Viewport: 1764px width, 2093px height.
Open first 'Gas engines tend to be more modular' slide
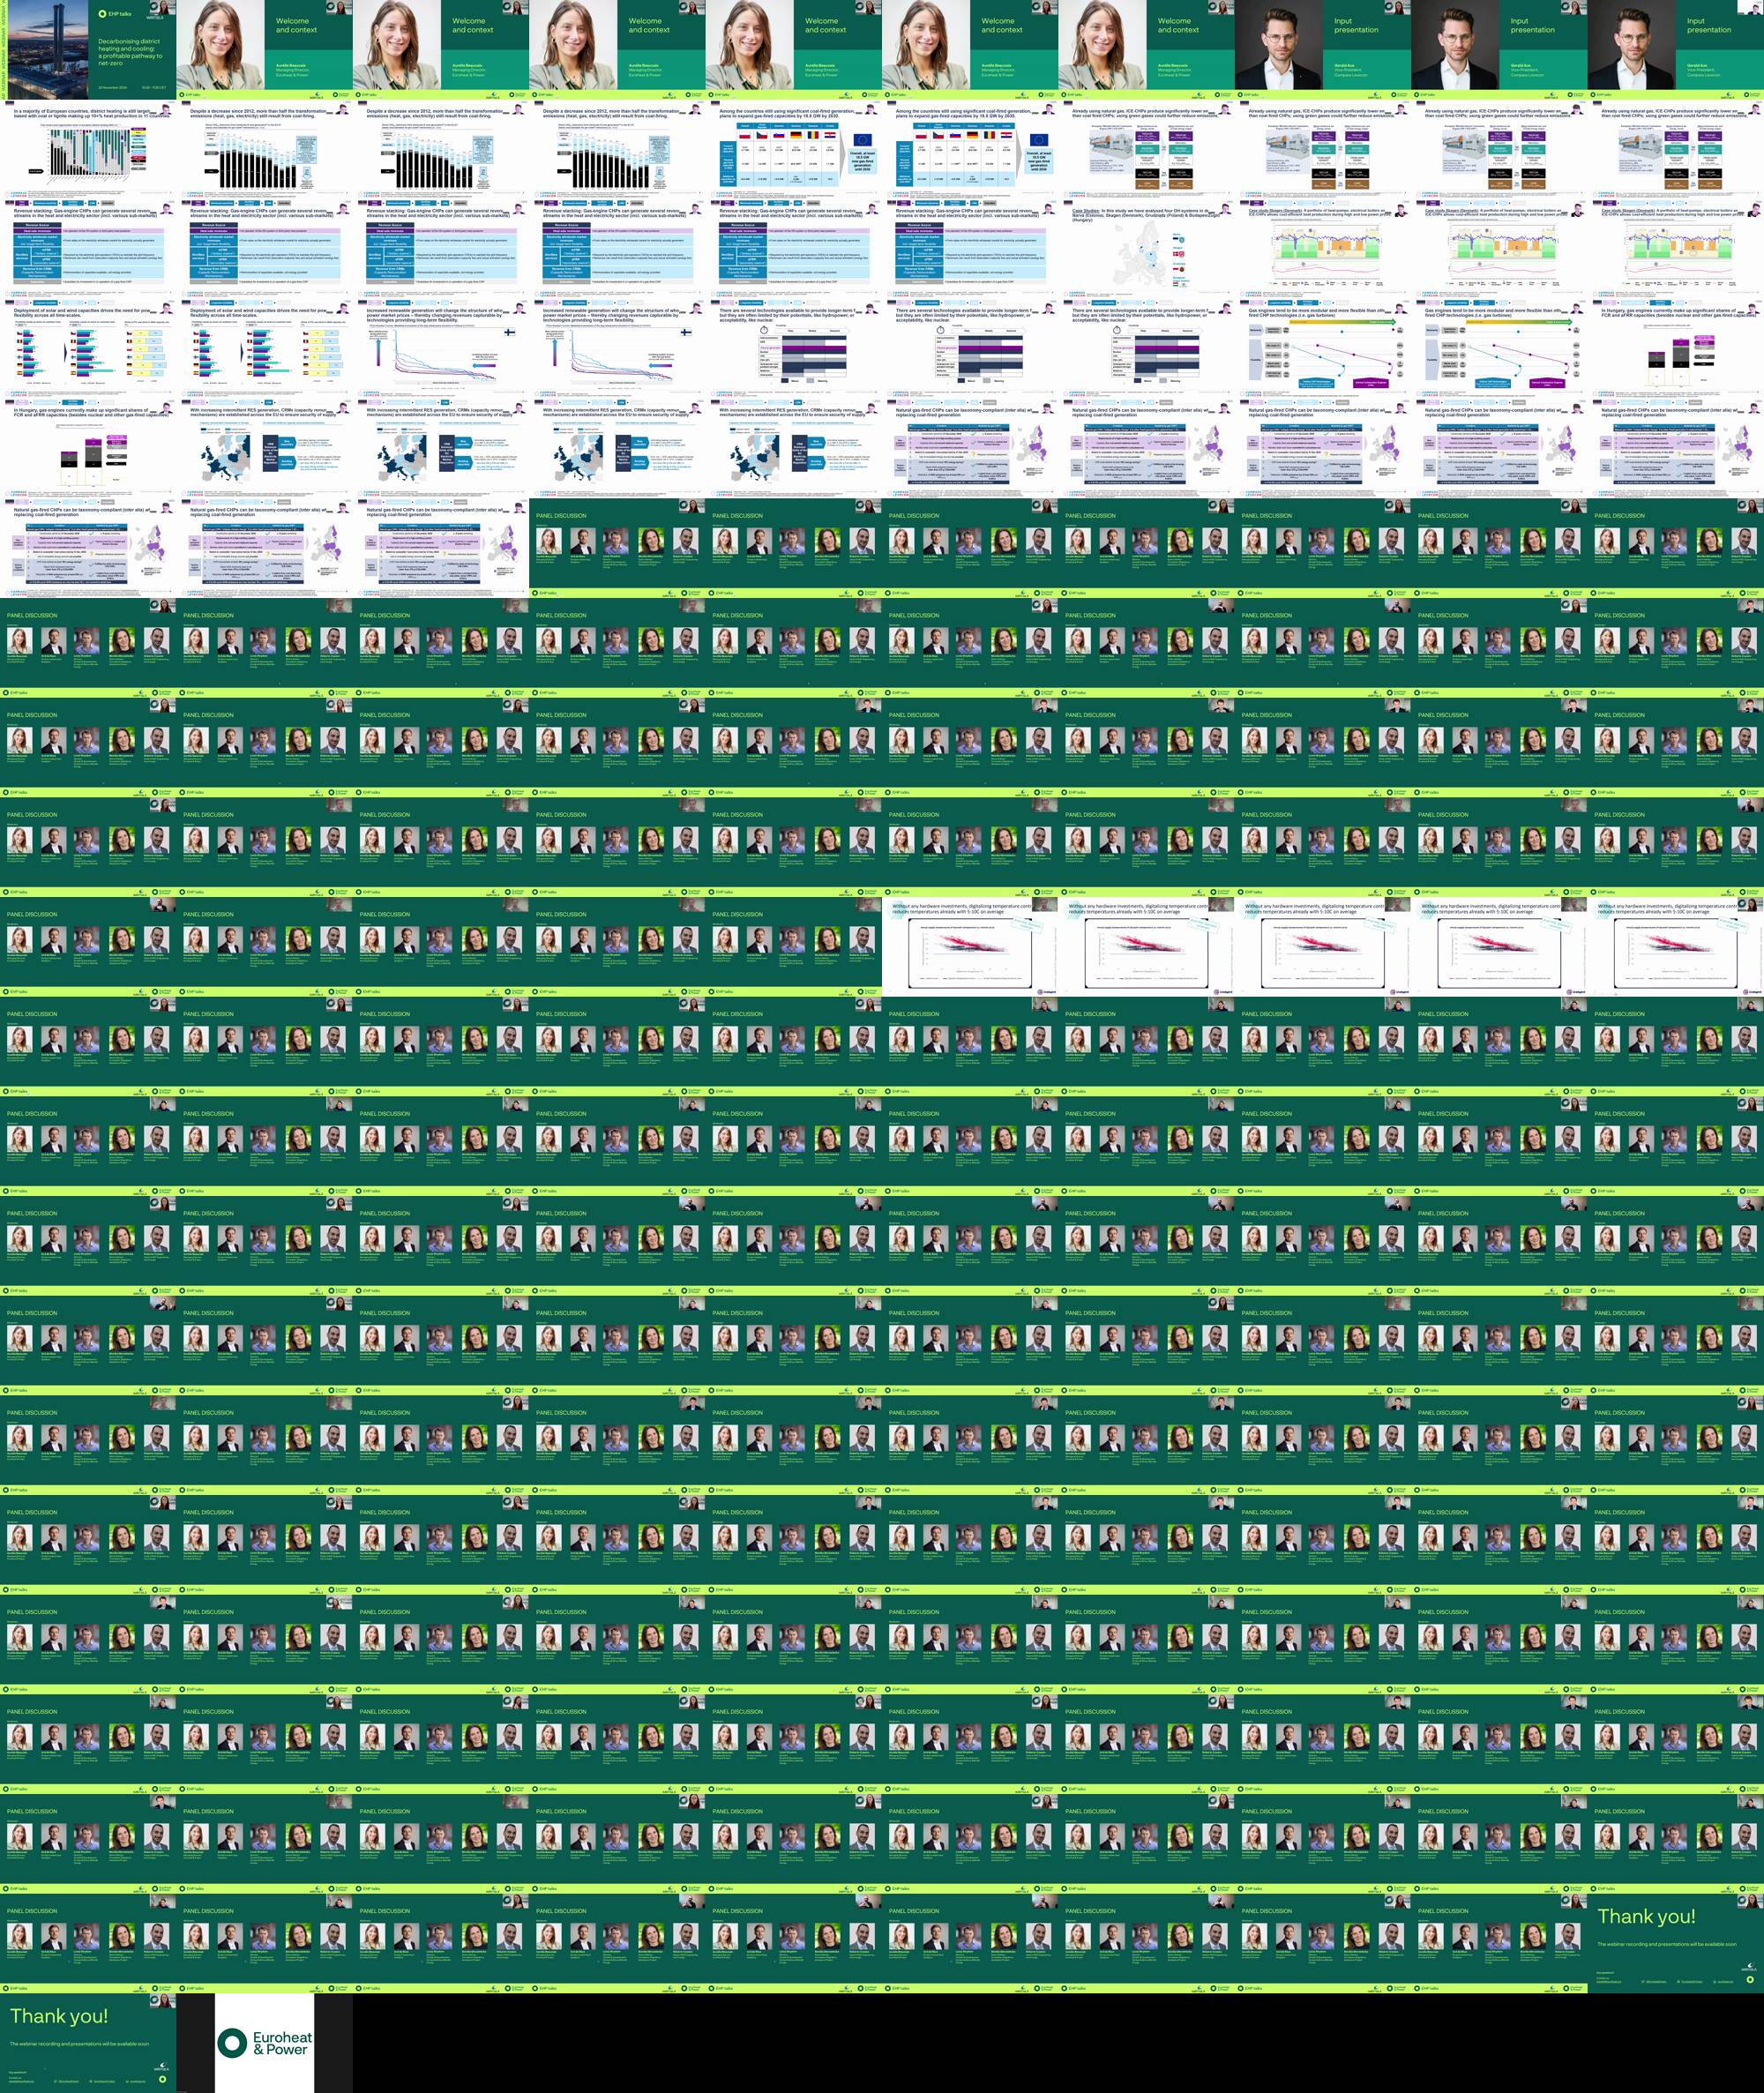(x=1322, y=347)
